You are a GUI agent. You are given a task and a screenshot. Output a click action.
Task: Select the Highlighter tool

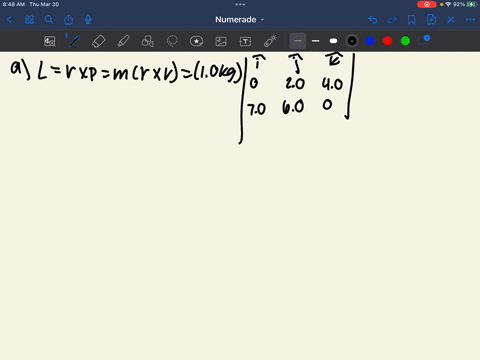coord(123,41)
